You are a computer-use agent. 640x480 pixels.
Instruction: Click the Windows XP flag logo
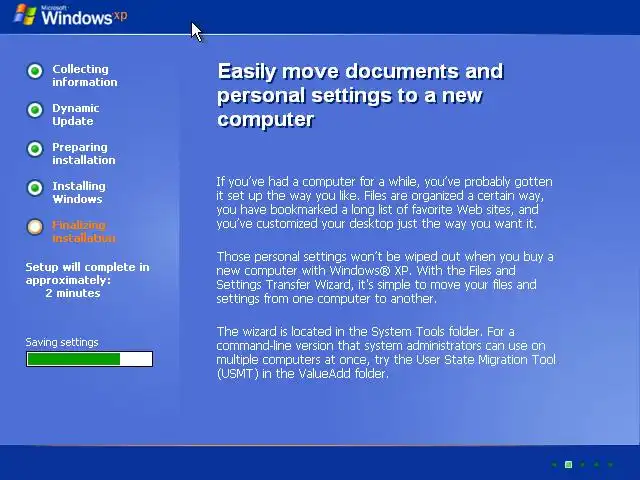tap(25, 15)
